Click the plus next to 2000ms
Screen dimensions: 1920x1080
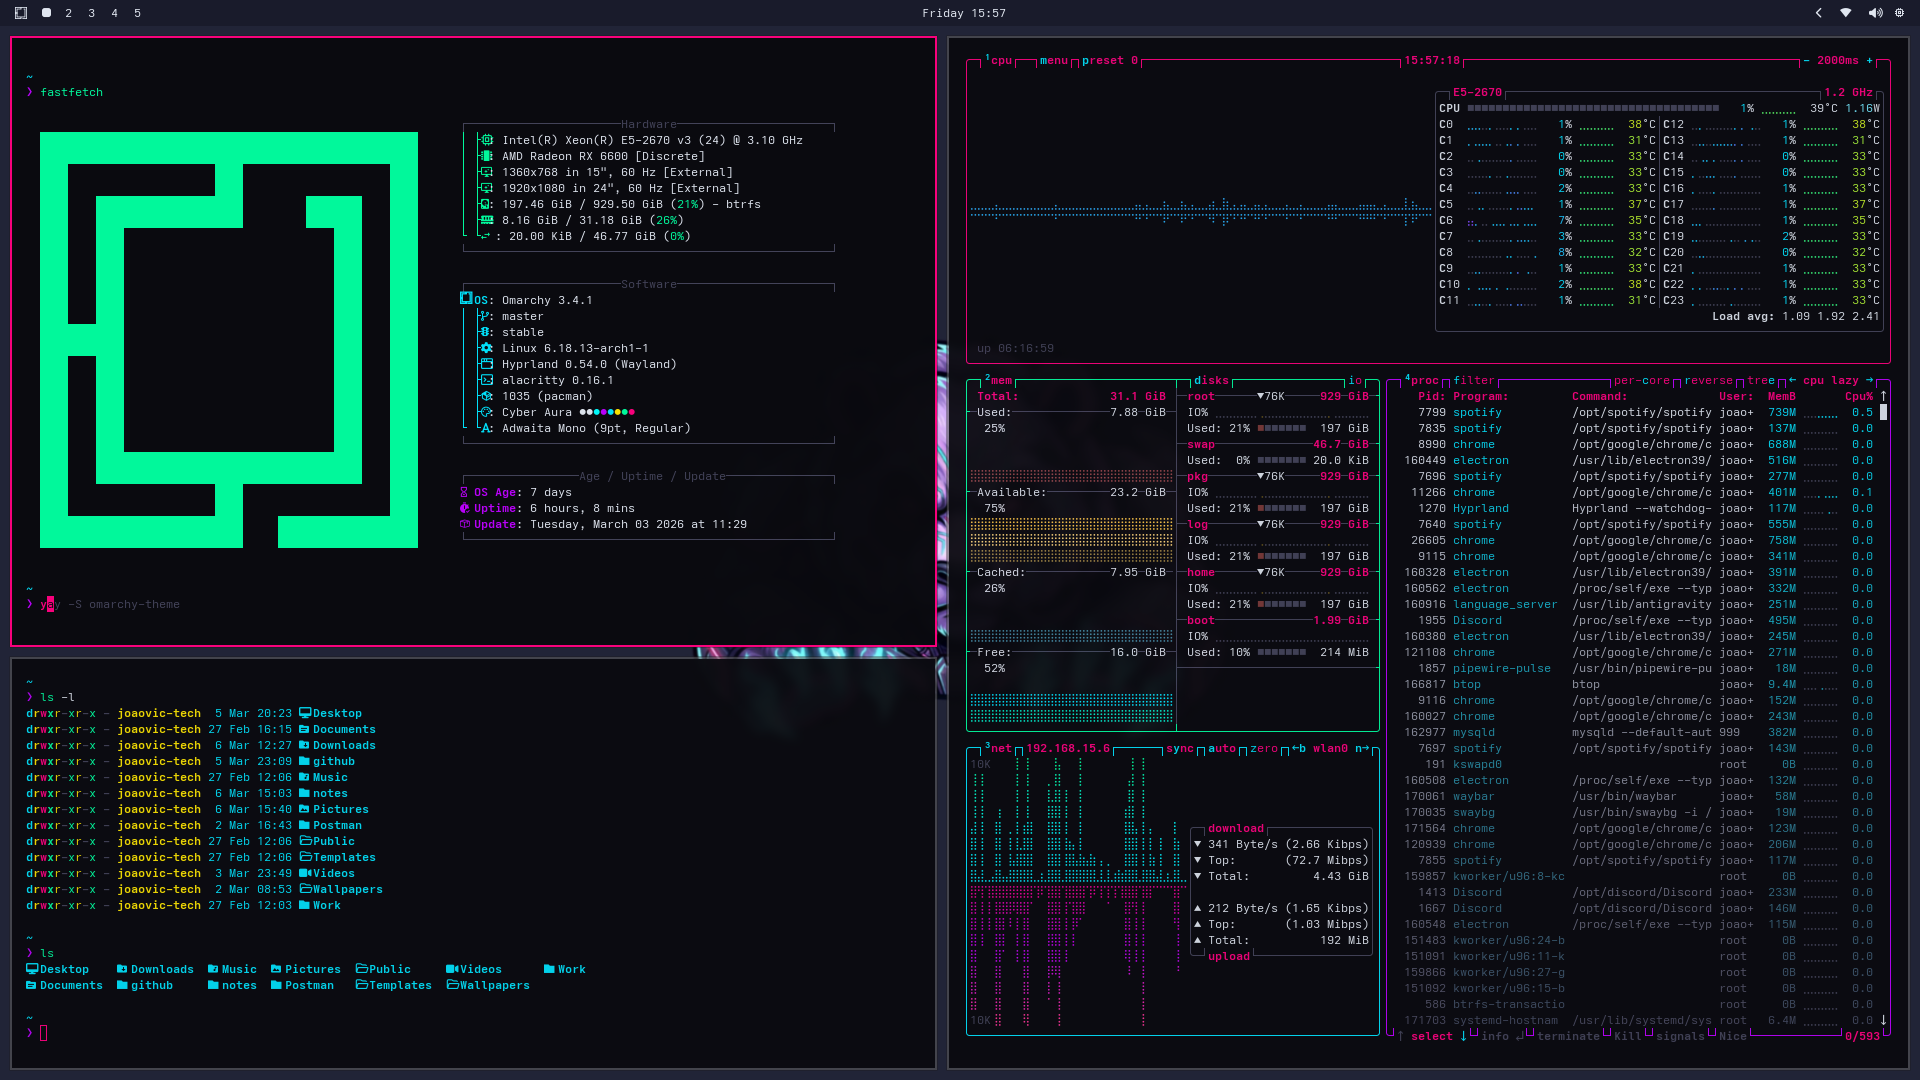point(1870,61)
